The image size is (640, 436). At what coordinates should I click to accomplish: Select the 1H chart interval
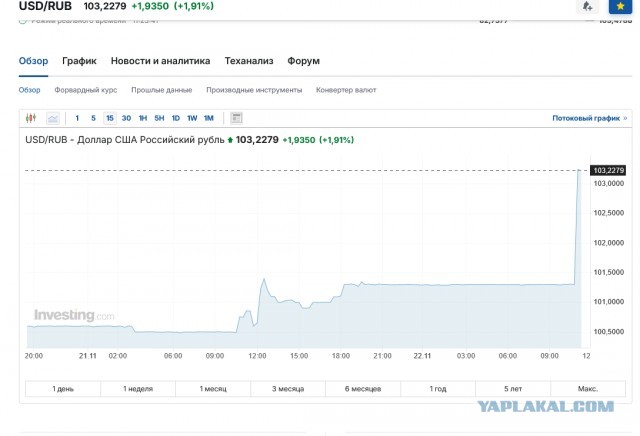pyautogui.click(x=143, y=118)
